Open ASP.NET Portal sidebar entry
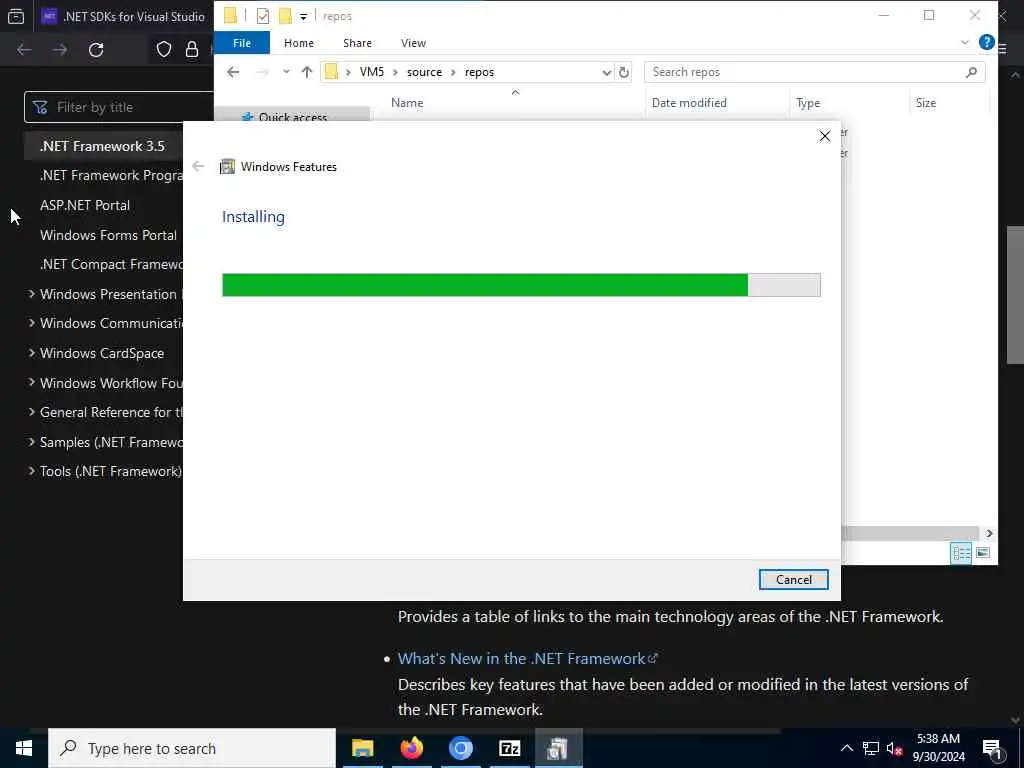The image size is (1024, 768). (85, 205)
